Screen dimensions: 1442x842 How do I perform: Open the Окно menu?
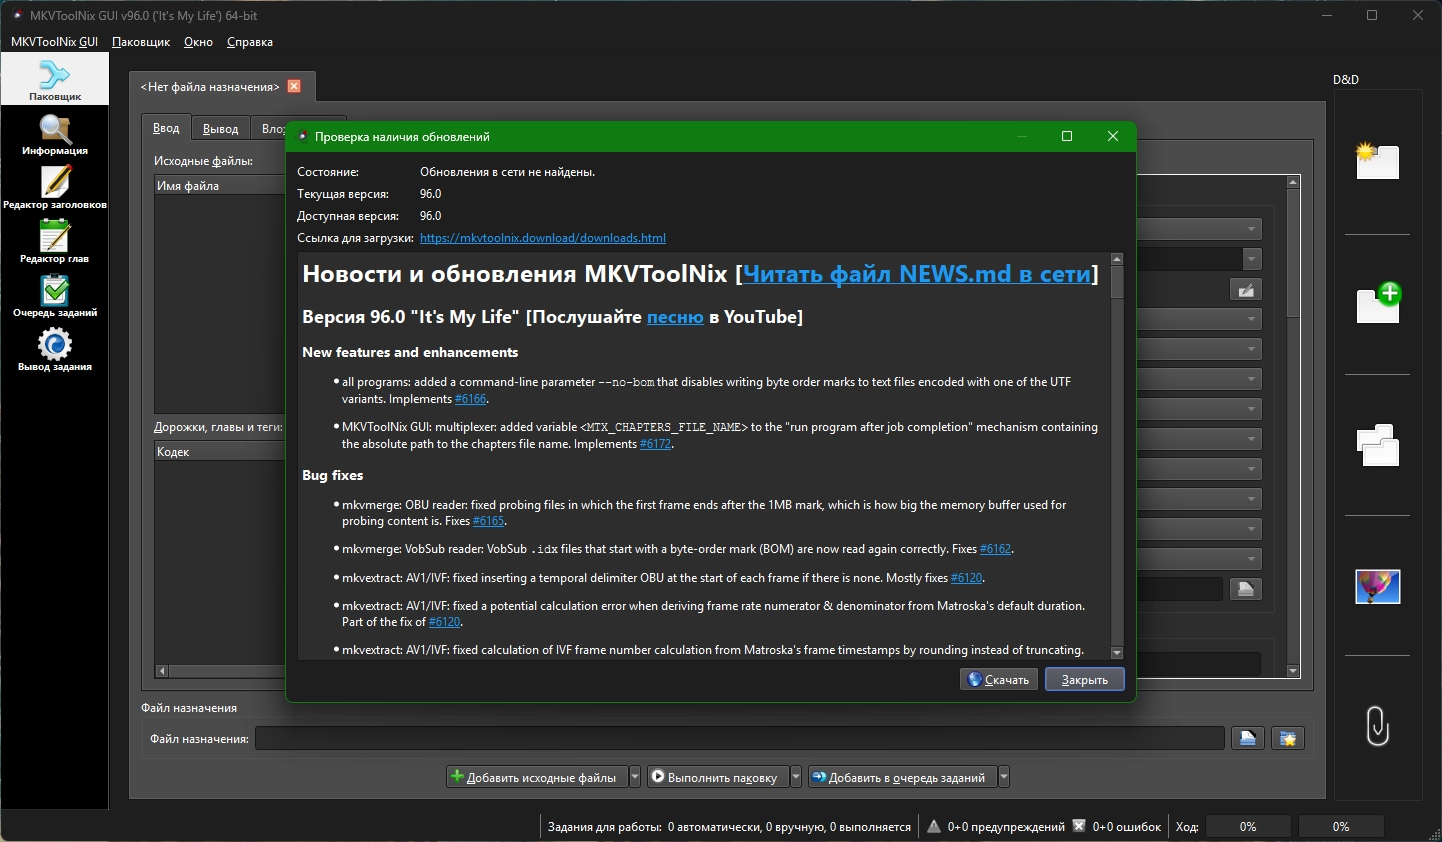coord(198,42)
